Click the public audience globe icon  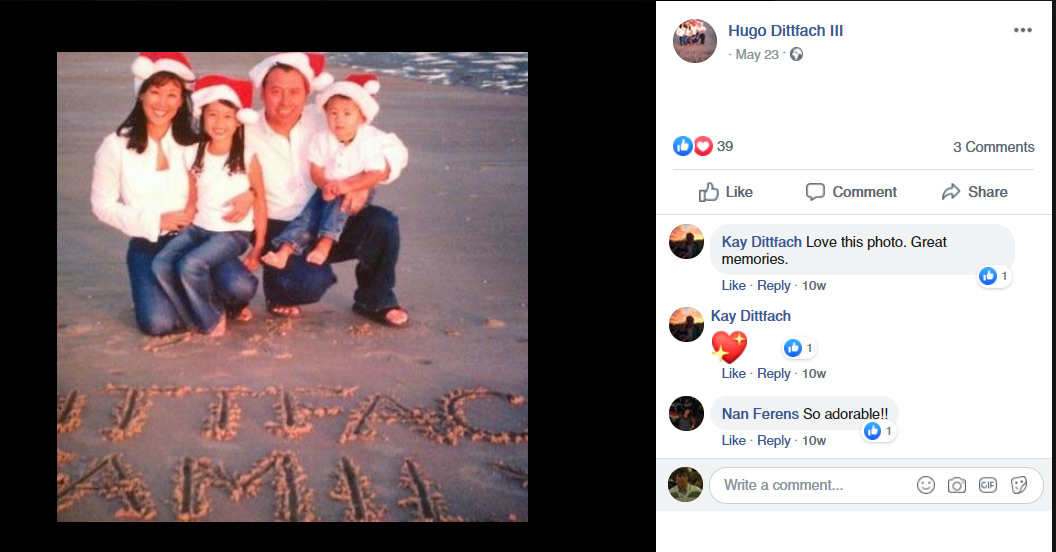pyautogui.click(x=797, y=55)
